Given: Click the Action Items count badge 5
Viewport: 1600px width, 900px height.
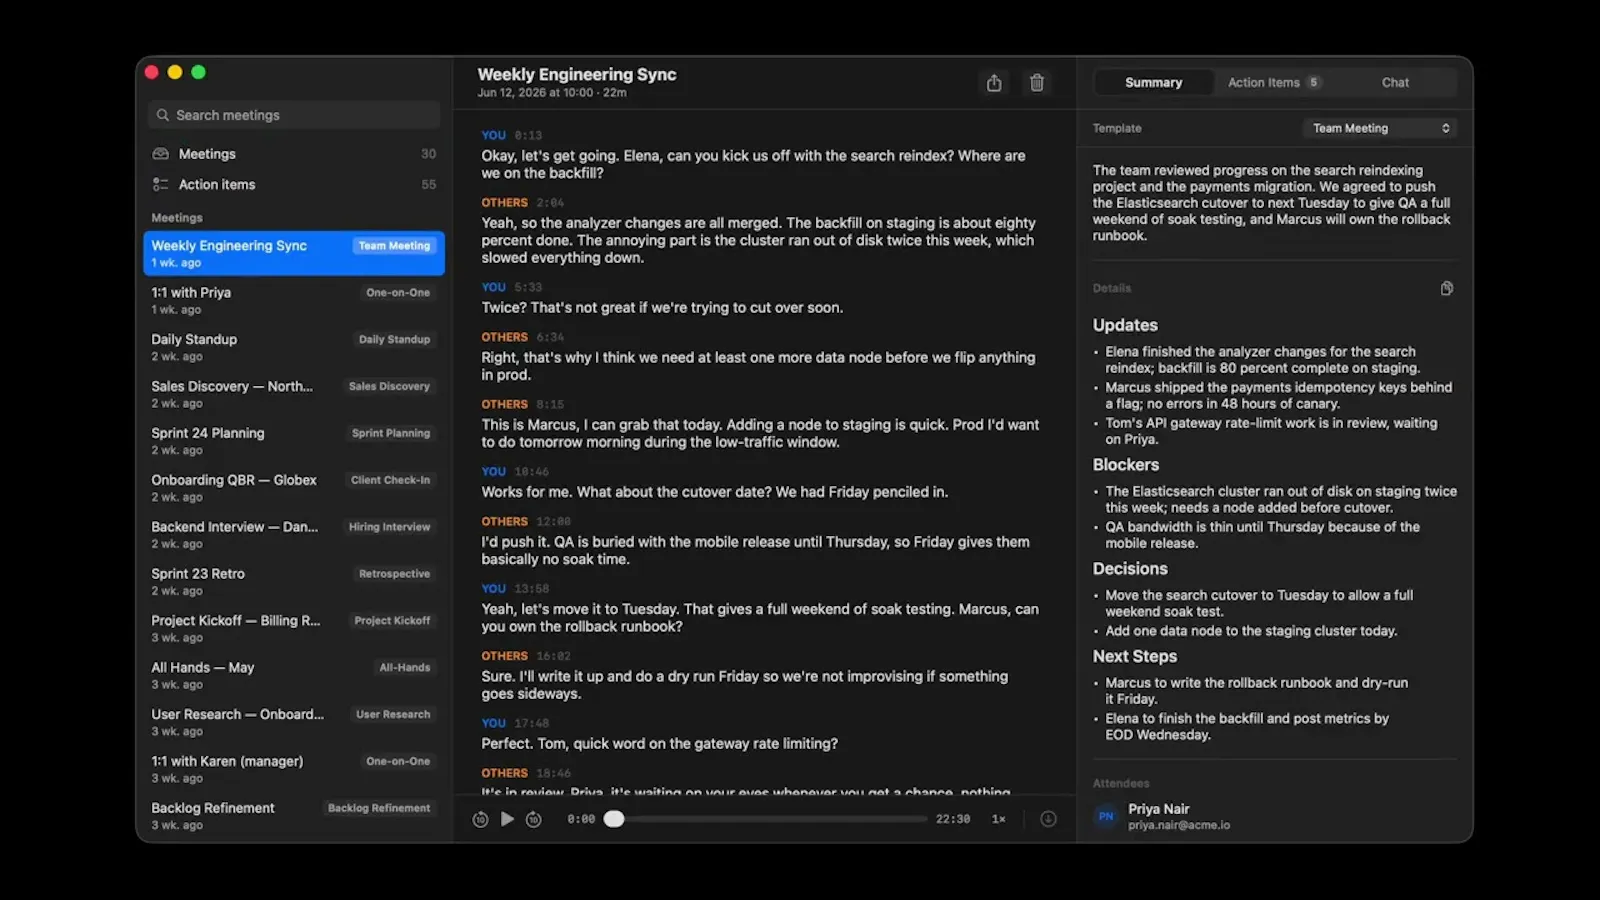Looking at the screenshot, I should point(1313,83).
